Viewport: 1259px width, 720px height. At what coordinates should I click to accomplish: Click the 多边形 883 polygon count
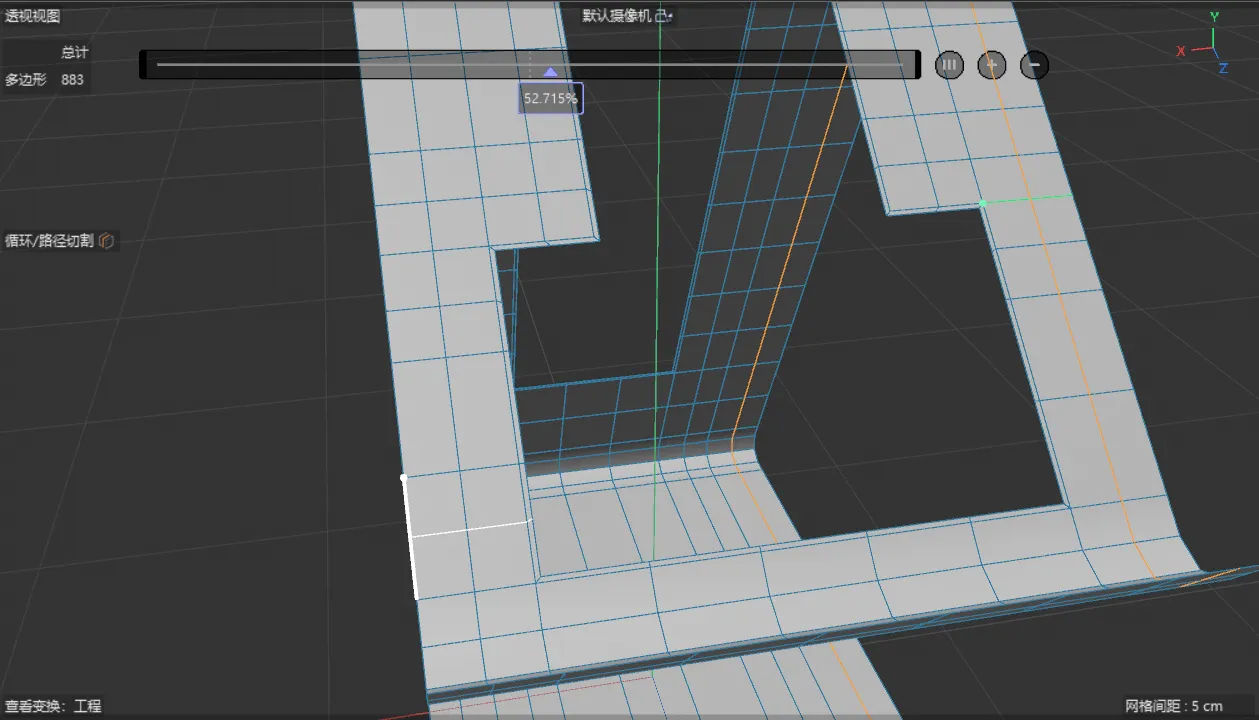tap(45, 79)
